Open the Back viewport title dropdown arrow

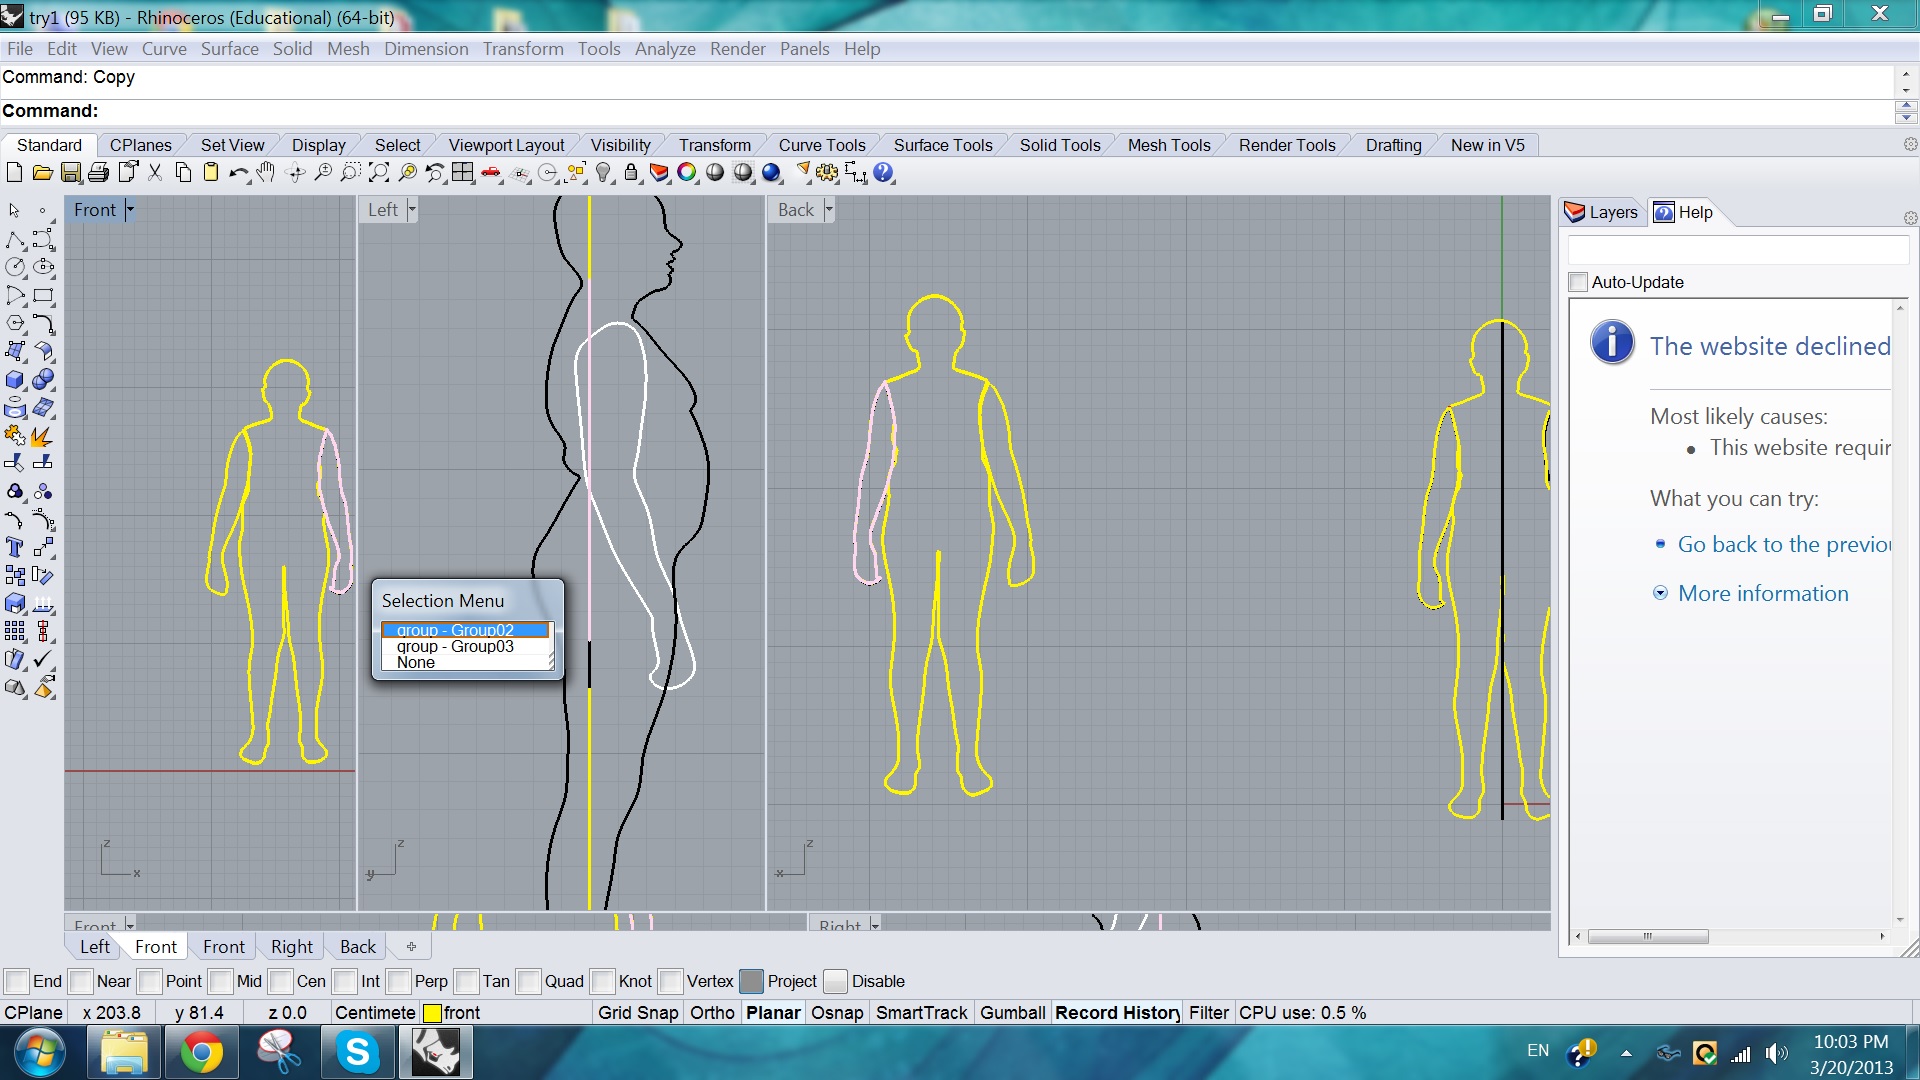pyautogui.click(x=829, y=210)
